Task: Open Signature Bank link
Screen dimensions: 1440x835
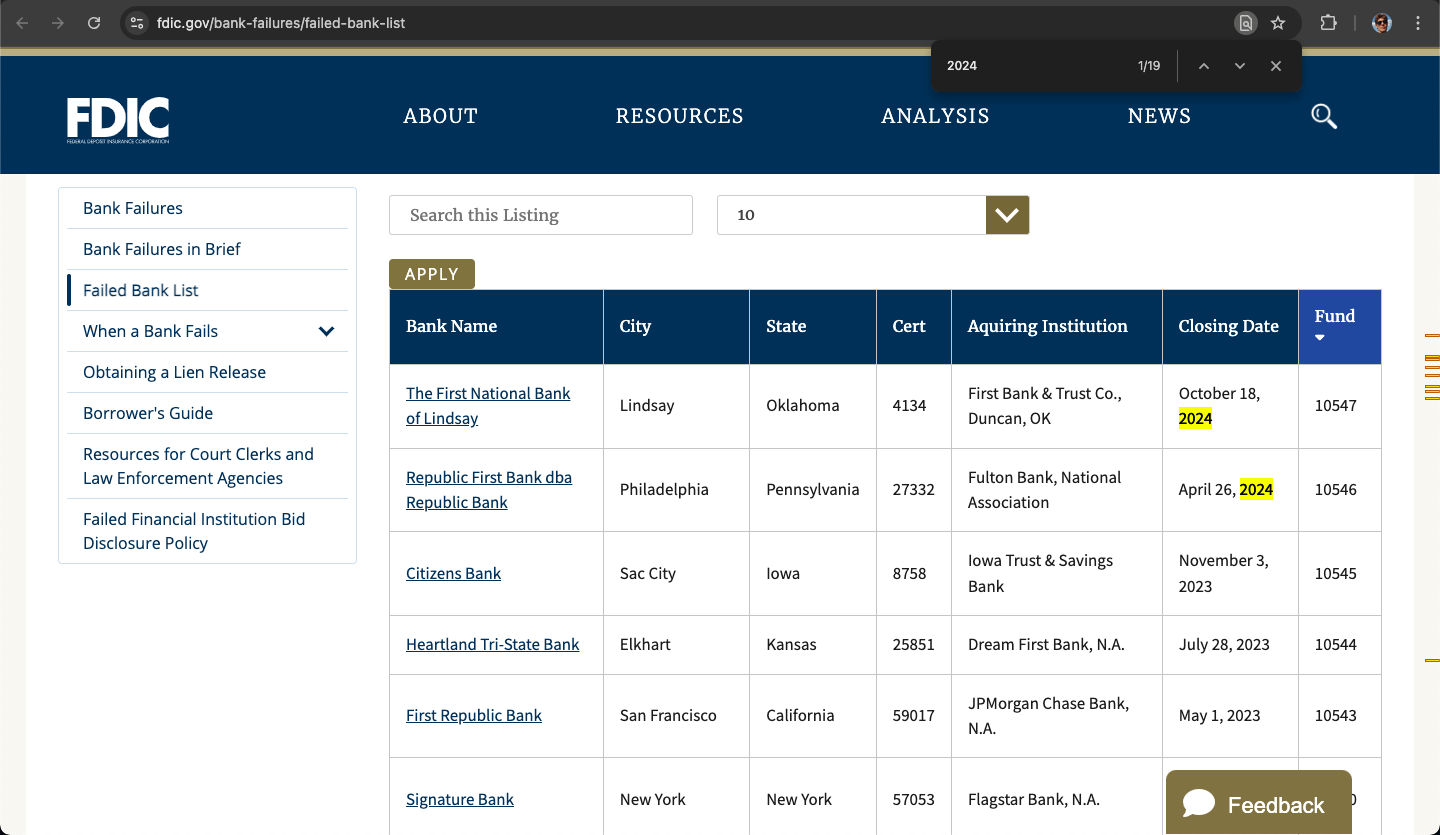Action: tap(460, 799)
